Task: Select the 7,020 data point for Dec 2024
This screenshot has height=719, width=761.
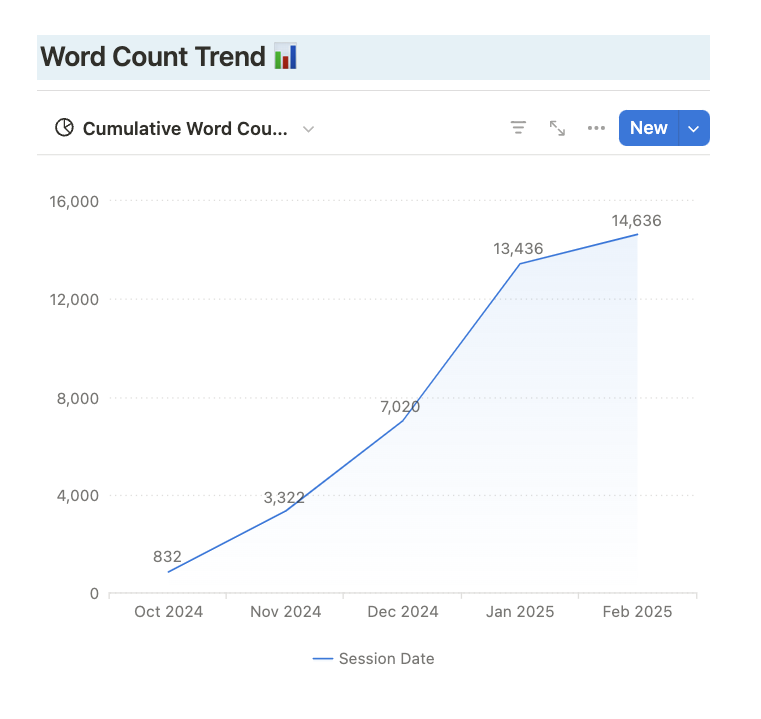Action: pyautogui.click(x=402, y=421)
